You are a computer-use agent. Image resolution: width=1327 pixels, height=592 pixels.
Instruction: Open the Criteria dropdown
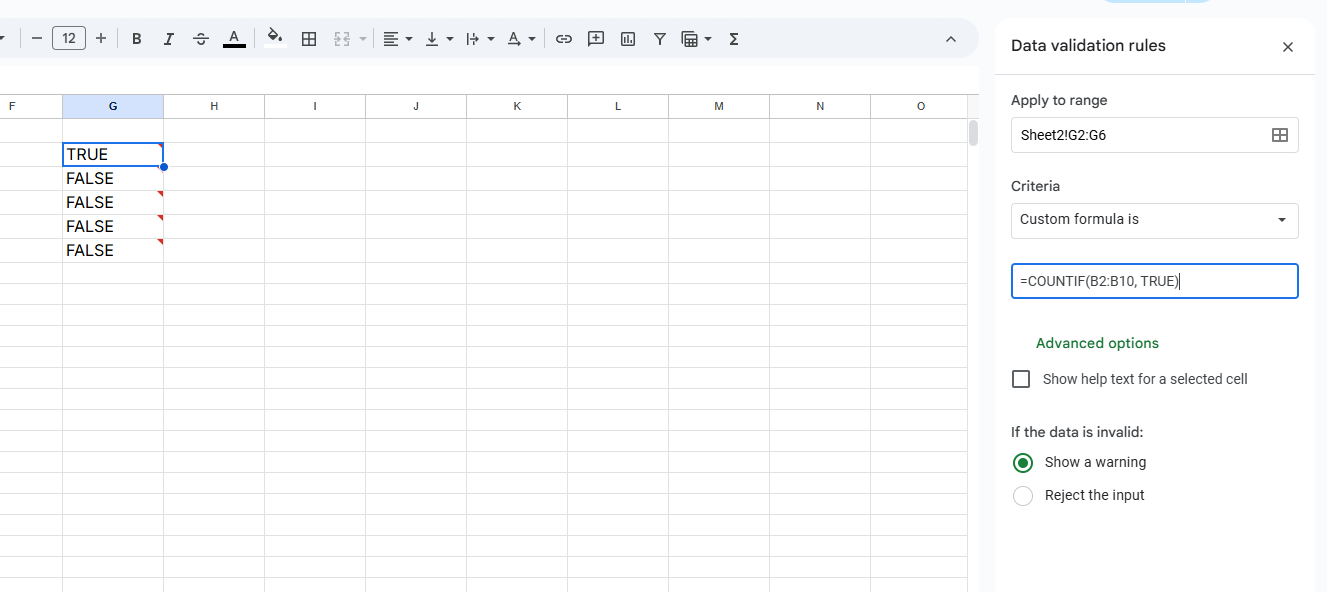tap(1154, 220)
